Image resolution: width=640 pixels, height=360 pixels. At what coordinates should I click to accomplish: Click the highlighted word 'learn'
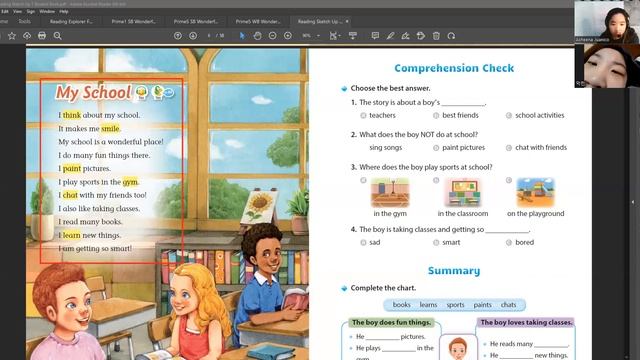pos(71,235)
